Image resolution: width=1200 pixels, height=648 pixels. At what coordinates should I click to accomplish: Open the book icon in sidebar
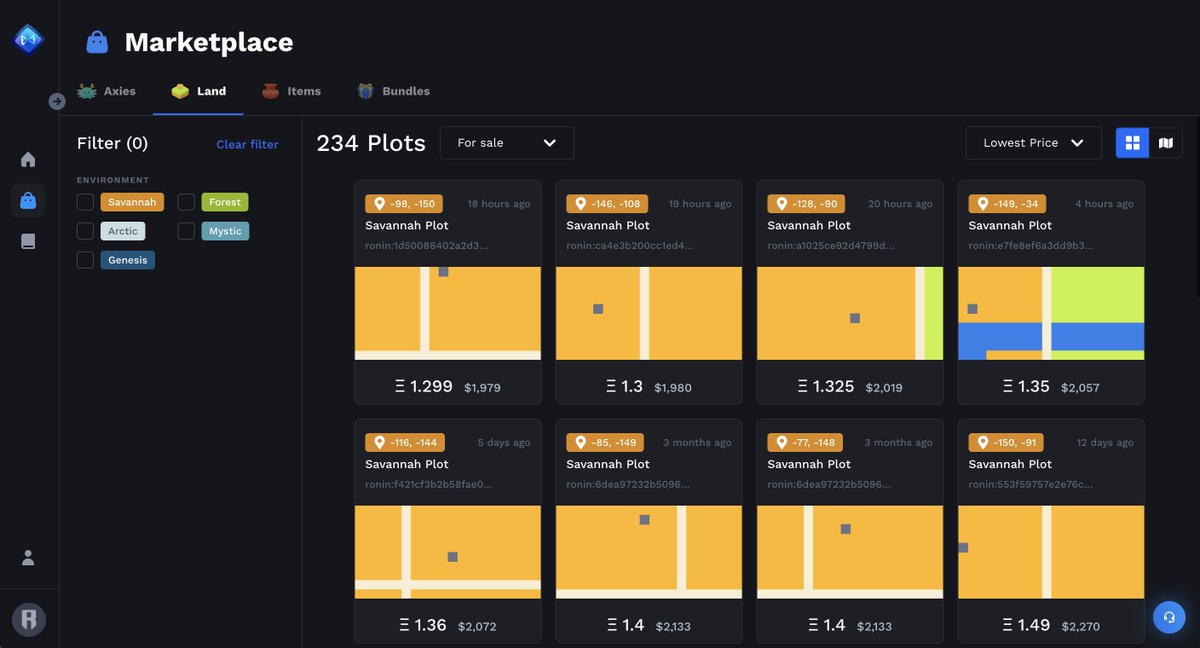[x=28, y=241]
